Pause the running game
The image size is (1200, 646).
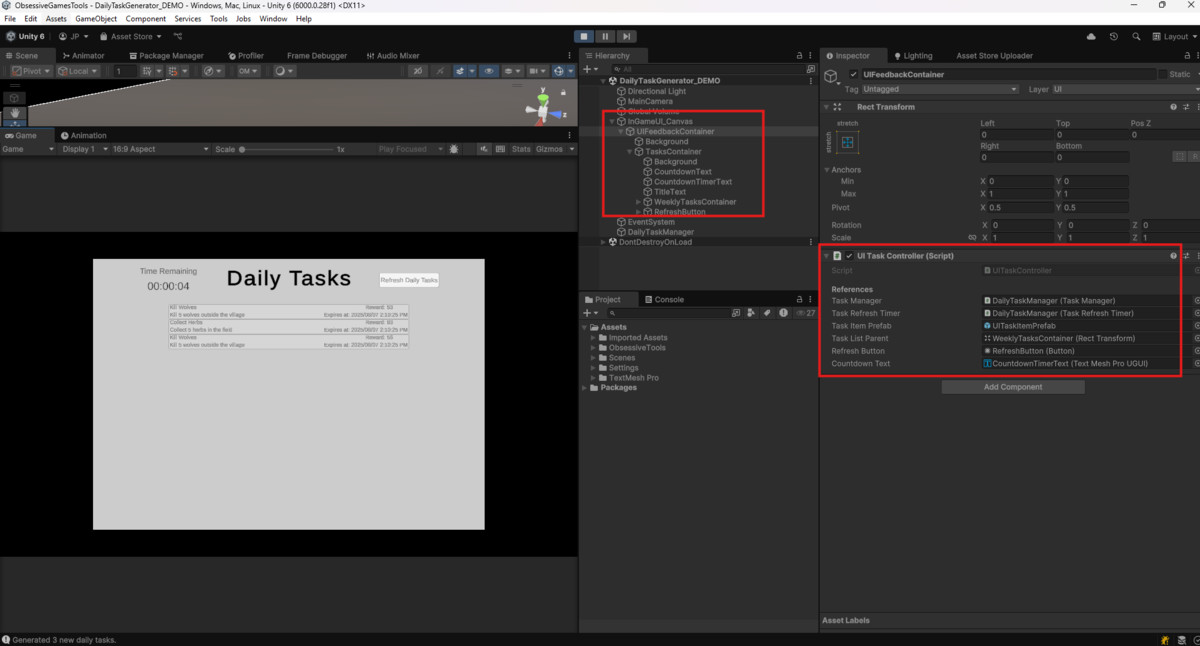605,37
